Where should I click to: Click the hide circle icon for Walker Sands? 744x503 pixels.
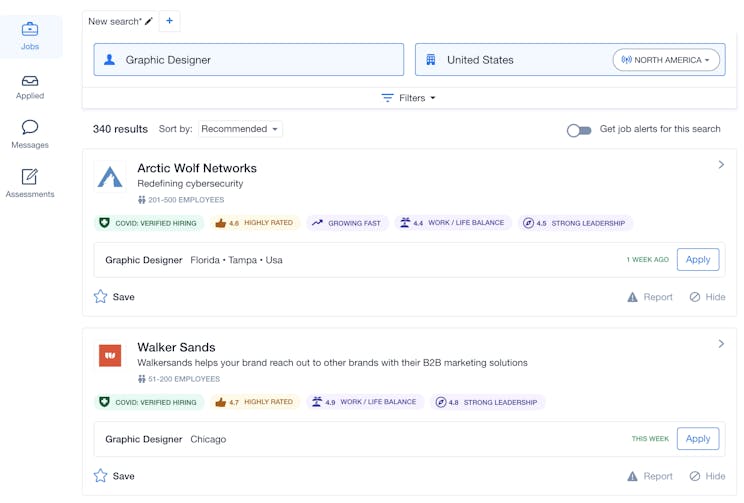pyautogui.click(x=695, y=476)
